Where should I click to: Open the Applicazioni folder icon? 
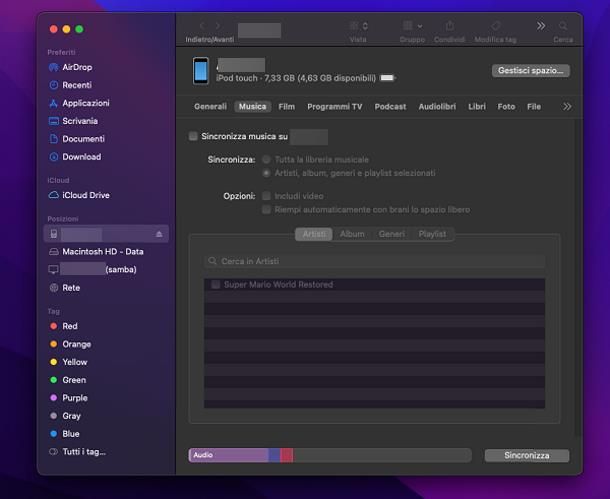54,103
